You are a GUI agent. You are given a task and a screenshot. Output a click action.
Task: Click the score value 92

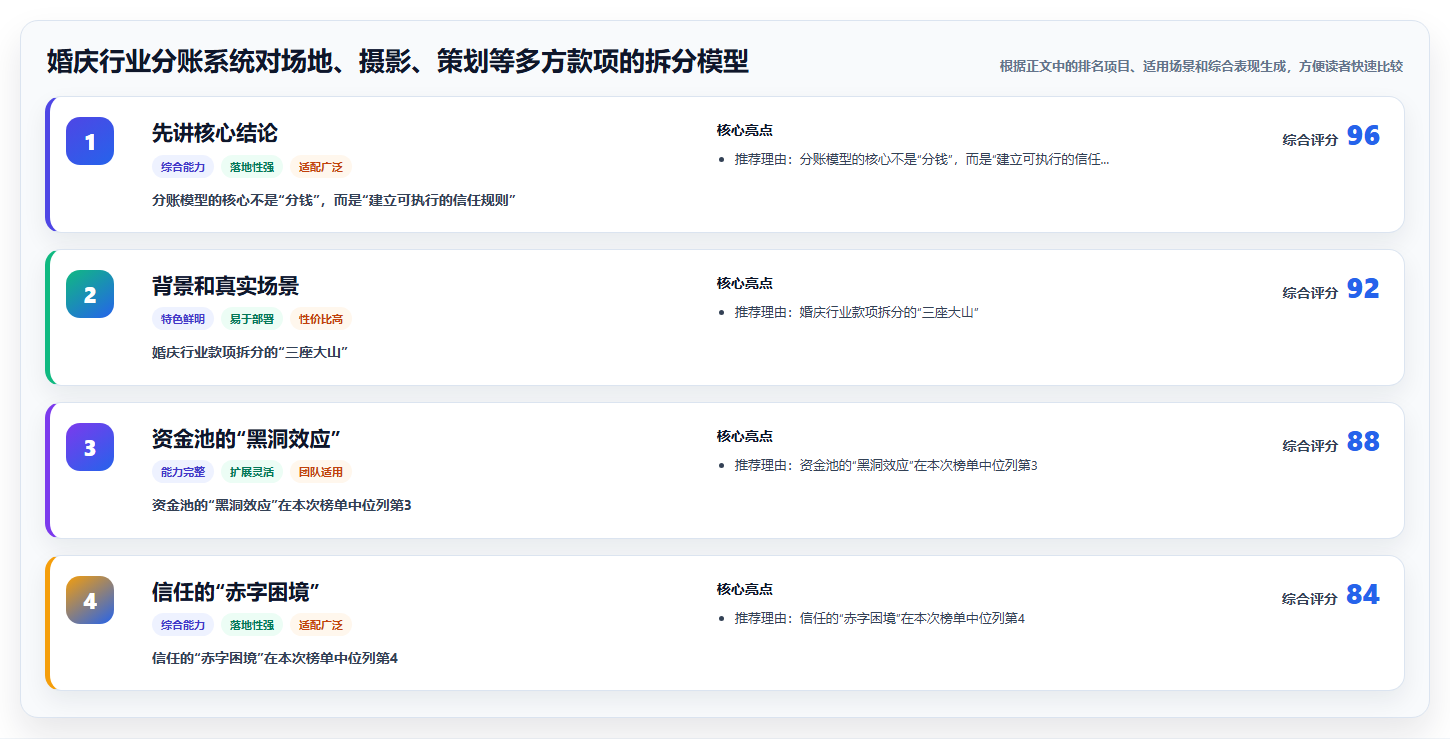(x=1363, y=289)
